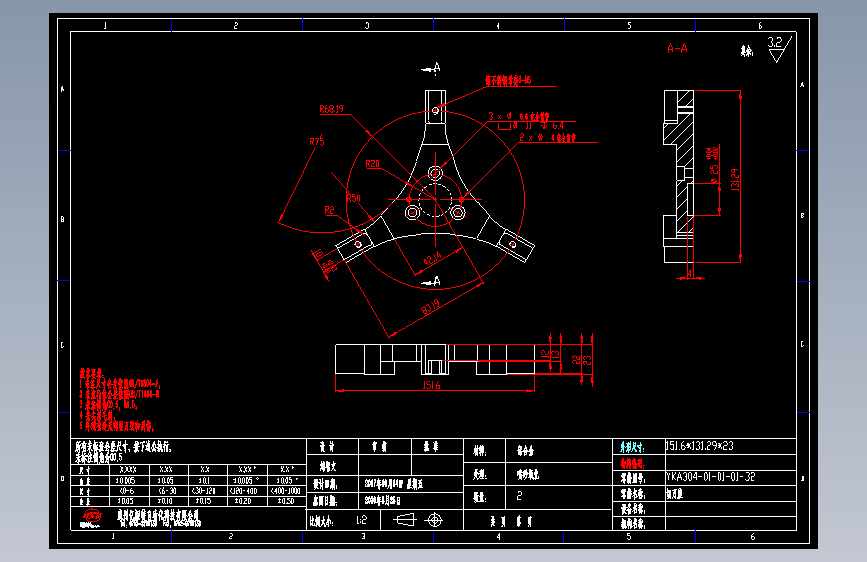Select the "6.4" counterbore depth value
Viewport: 867px width, 562px height.
pos(558,126)
